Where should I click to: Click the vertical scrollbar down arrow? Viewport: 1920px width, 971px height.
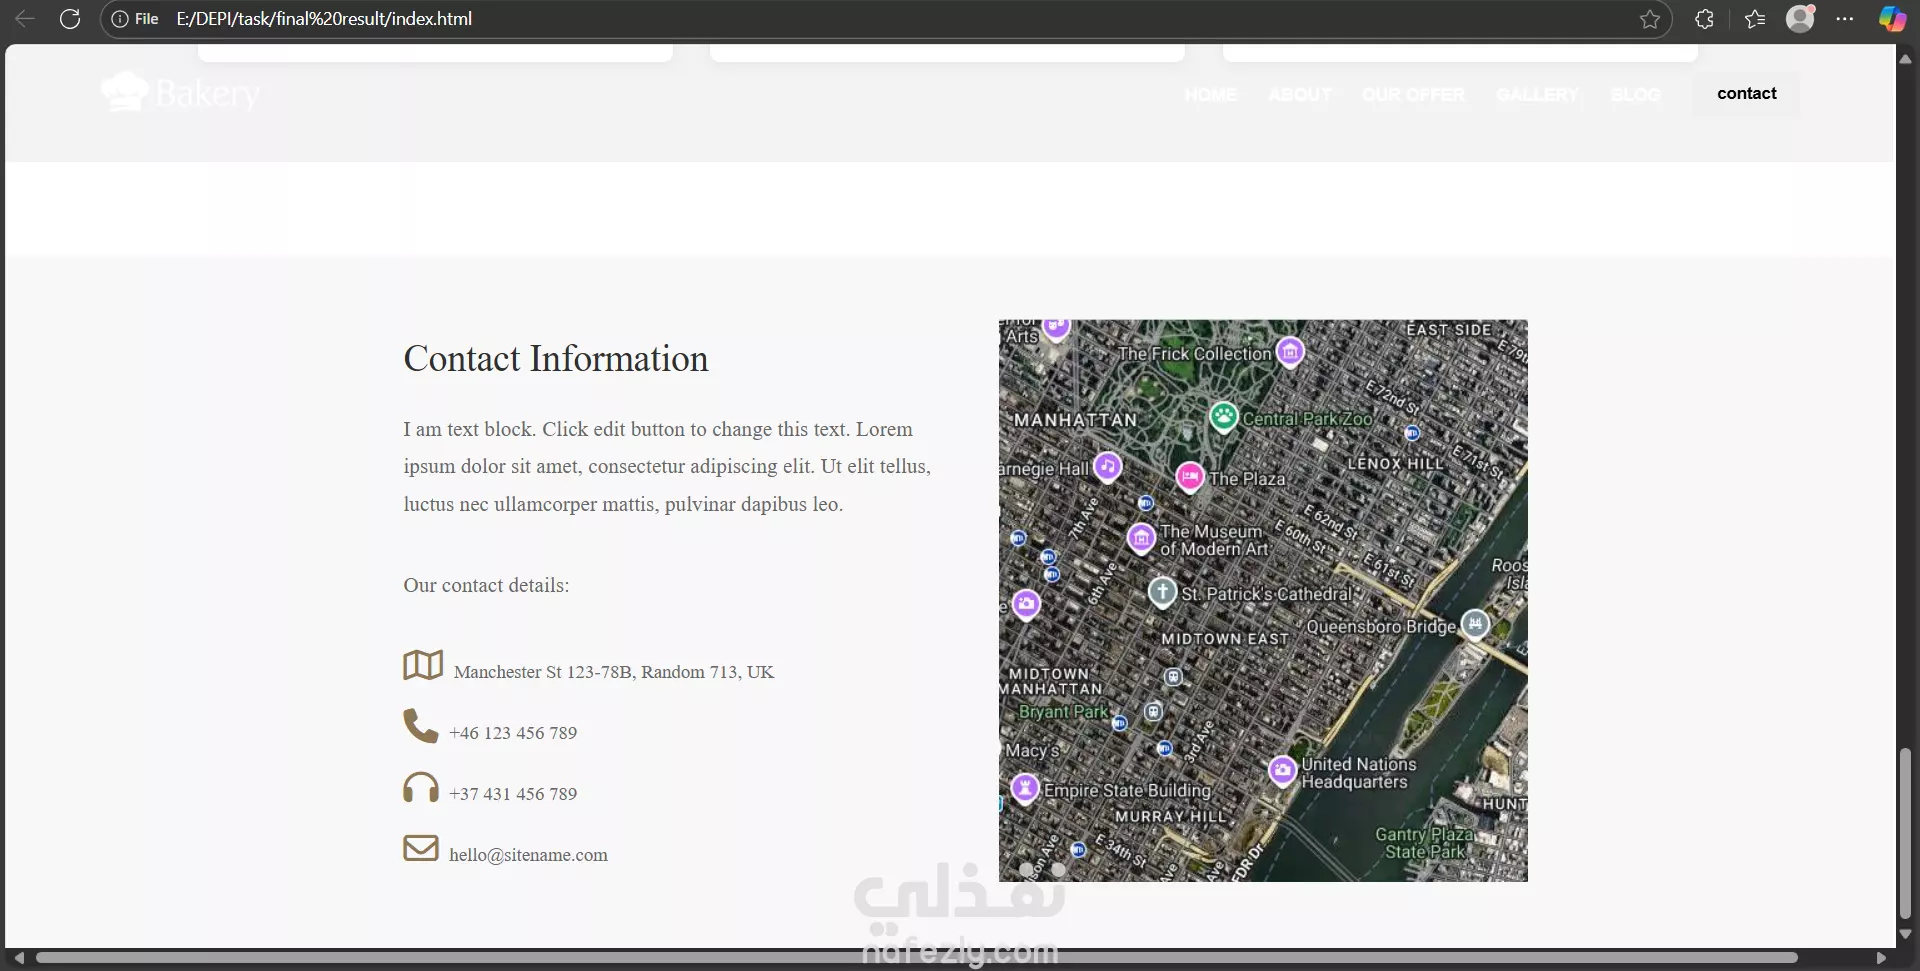pos(1905,934)
